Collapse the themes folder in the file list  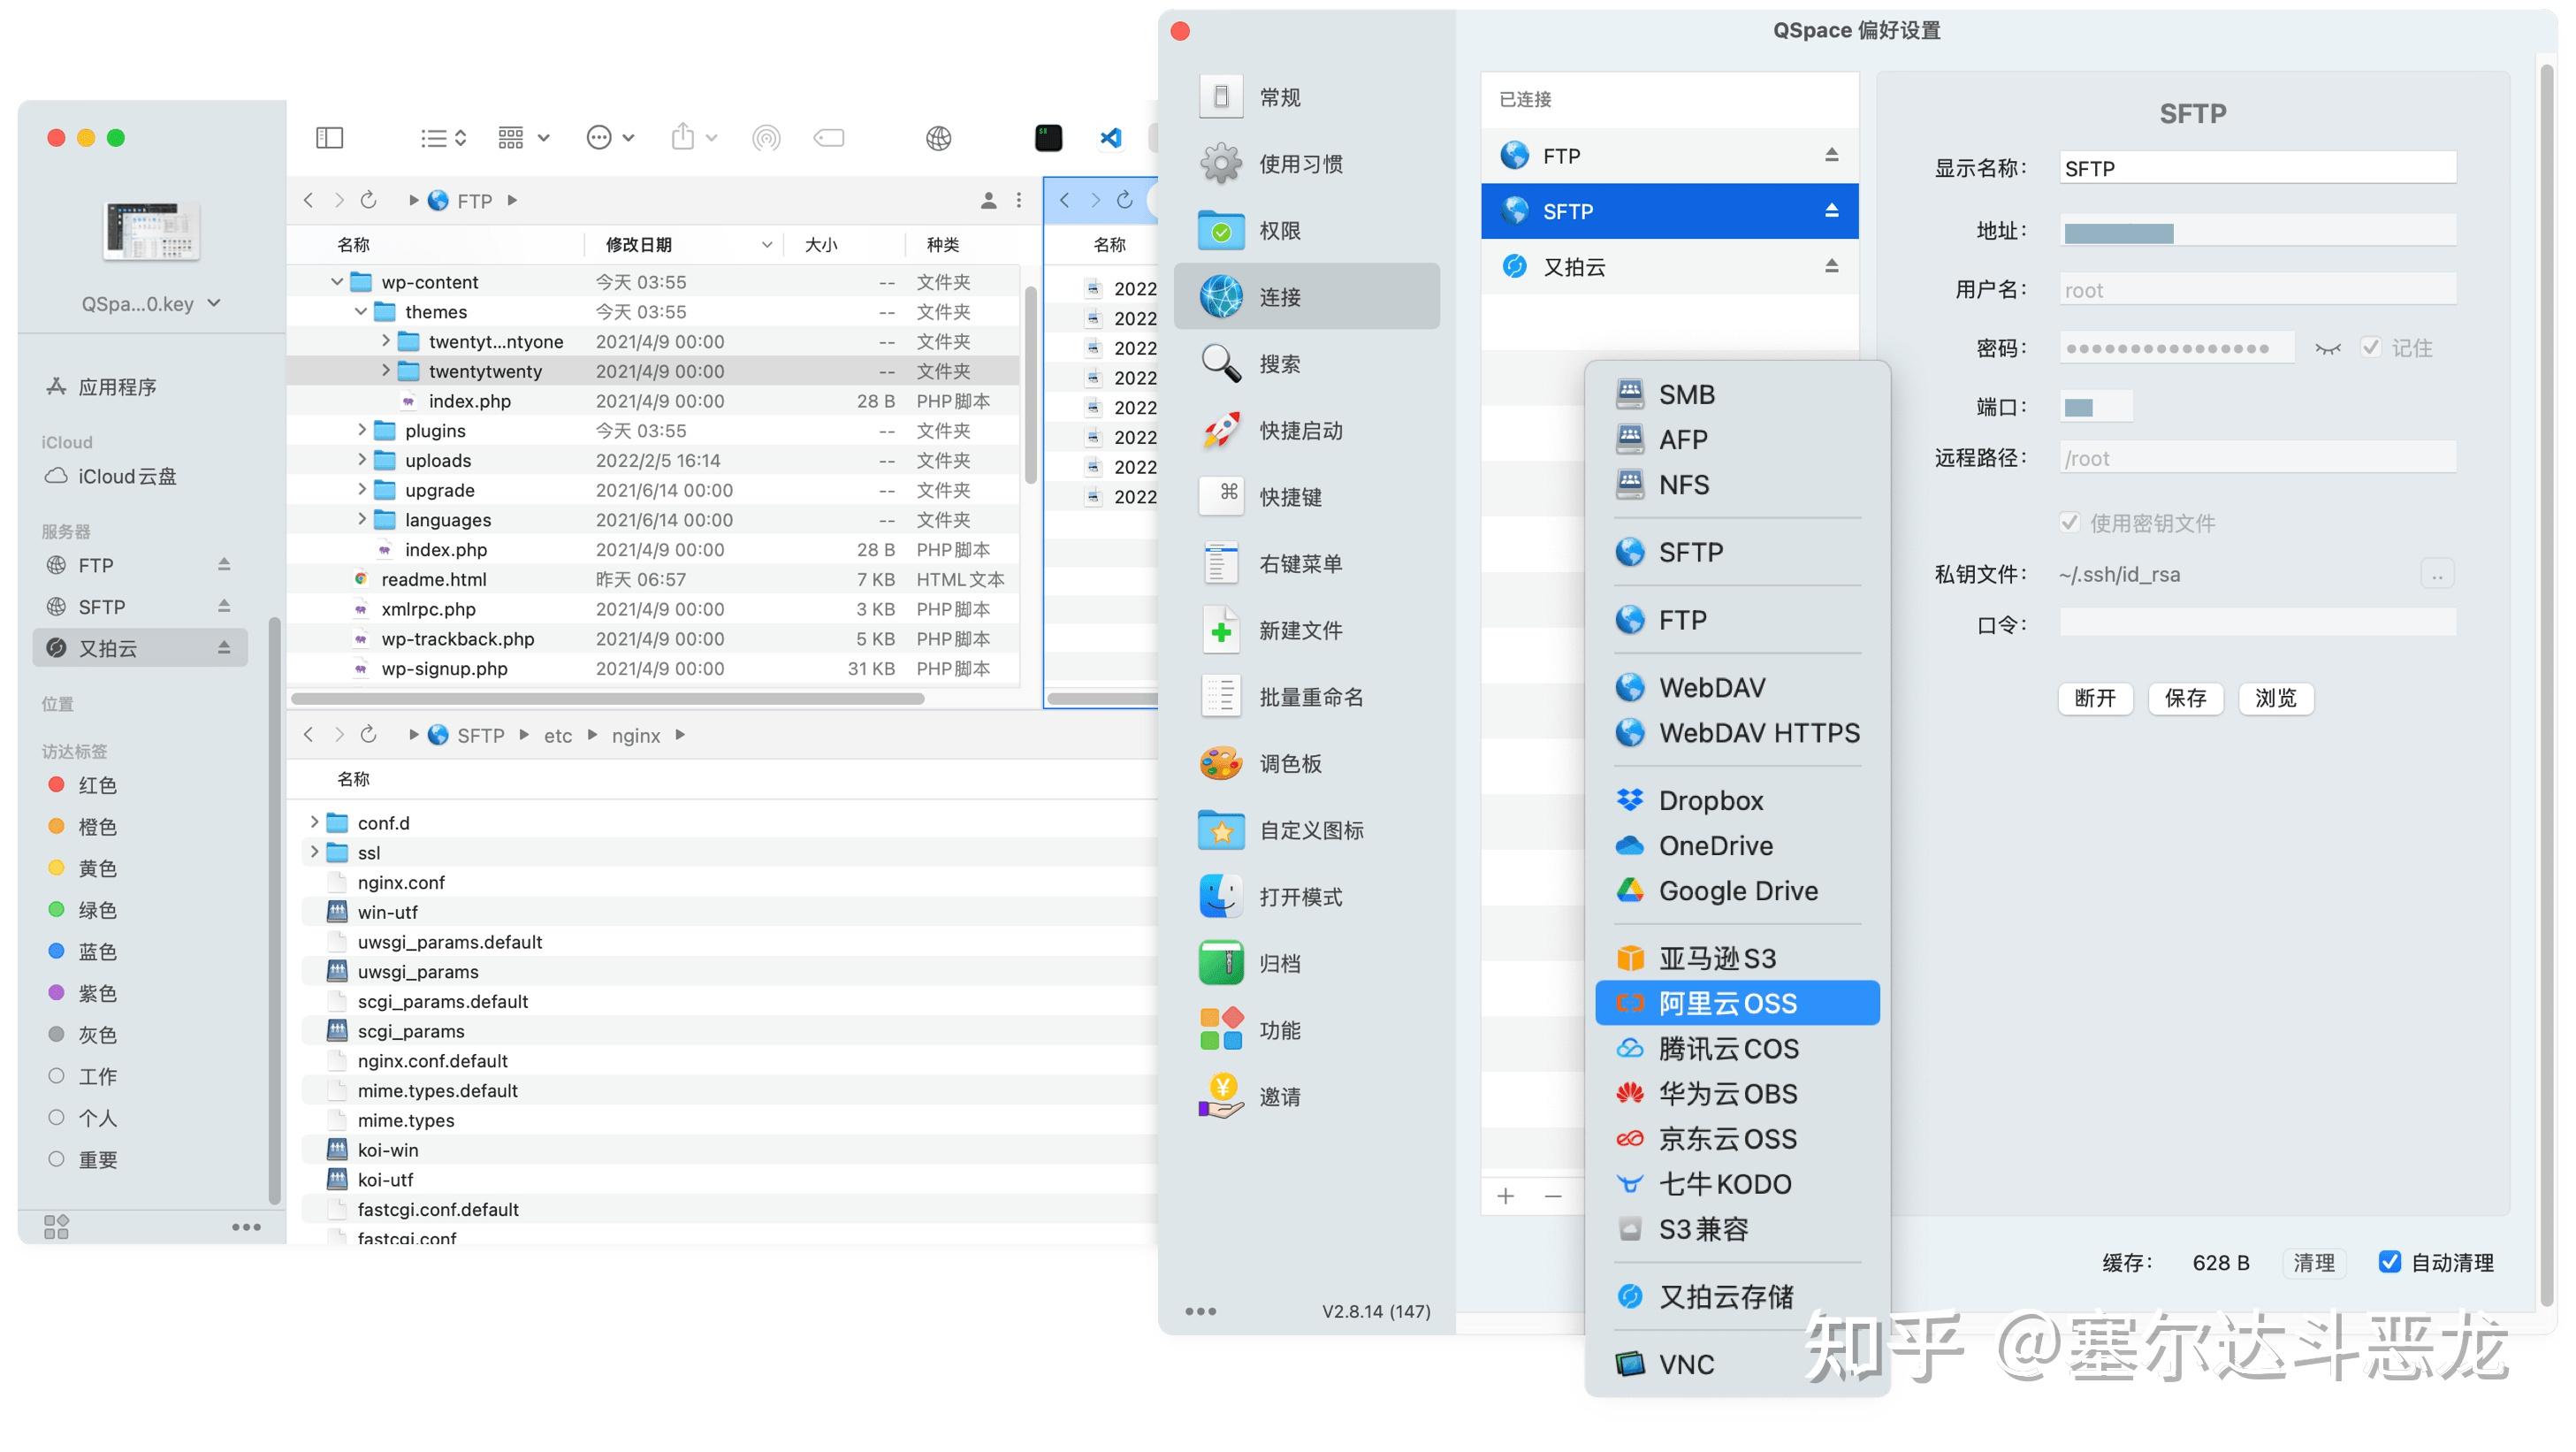point(361,311)
